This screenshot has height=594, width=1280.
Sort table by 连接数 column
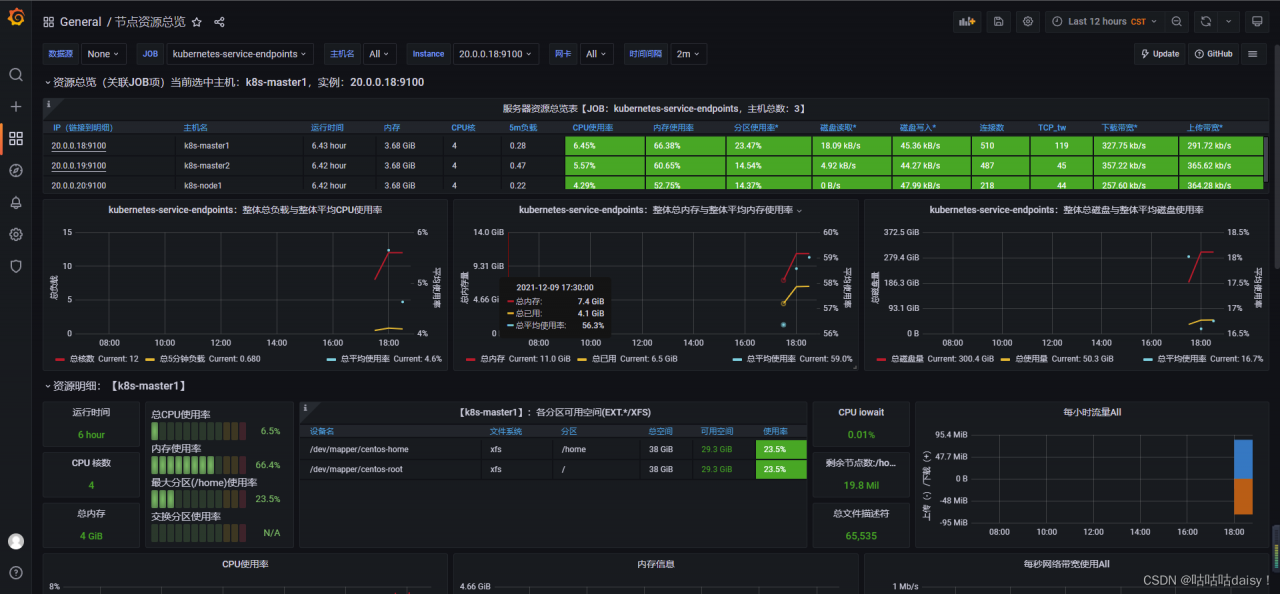pos(991,128)
